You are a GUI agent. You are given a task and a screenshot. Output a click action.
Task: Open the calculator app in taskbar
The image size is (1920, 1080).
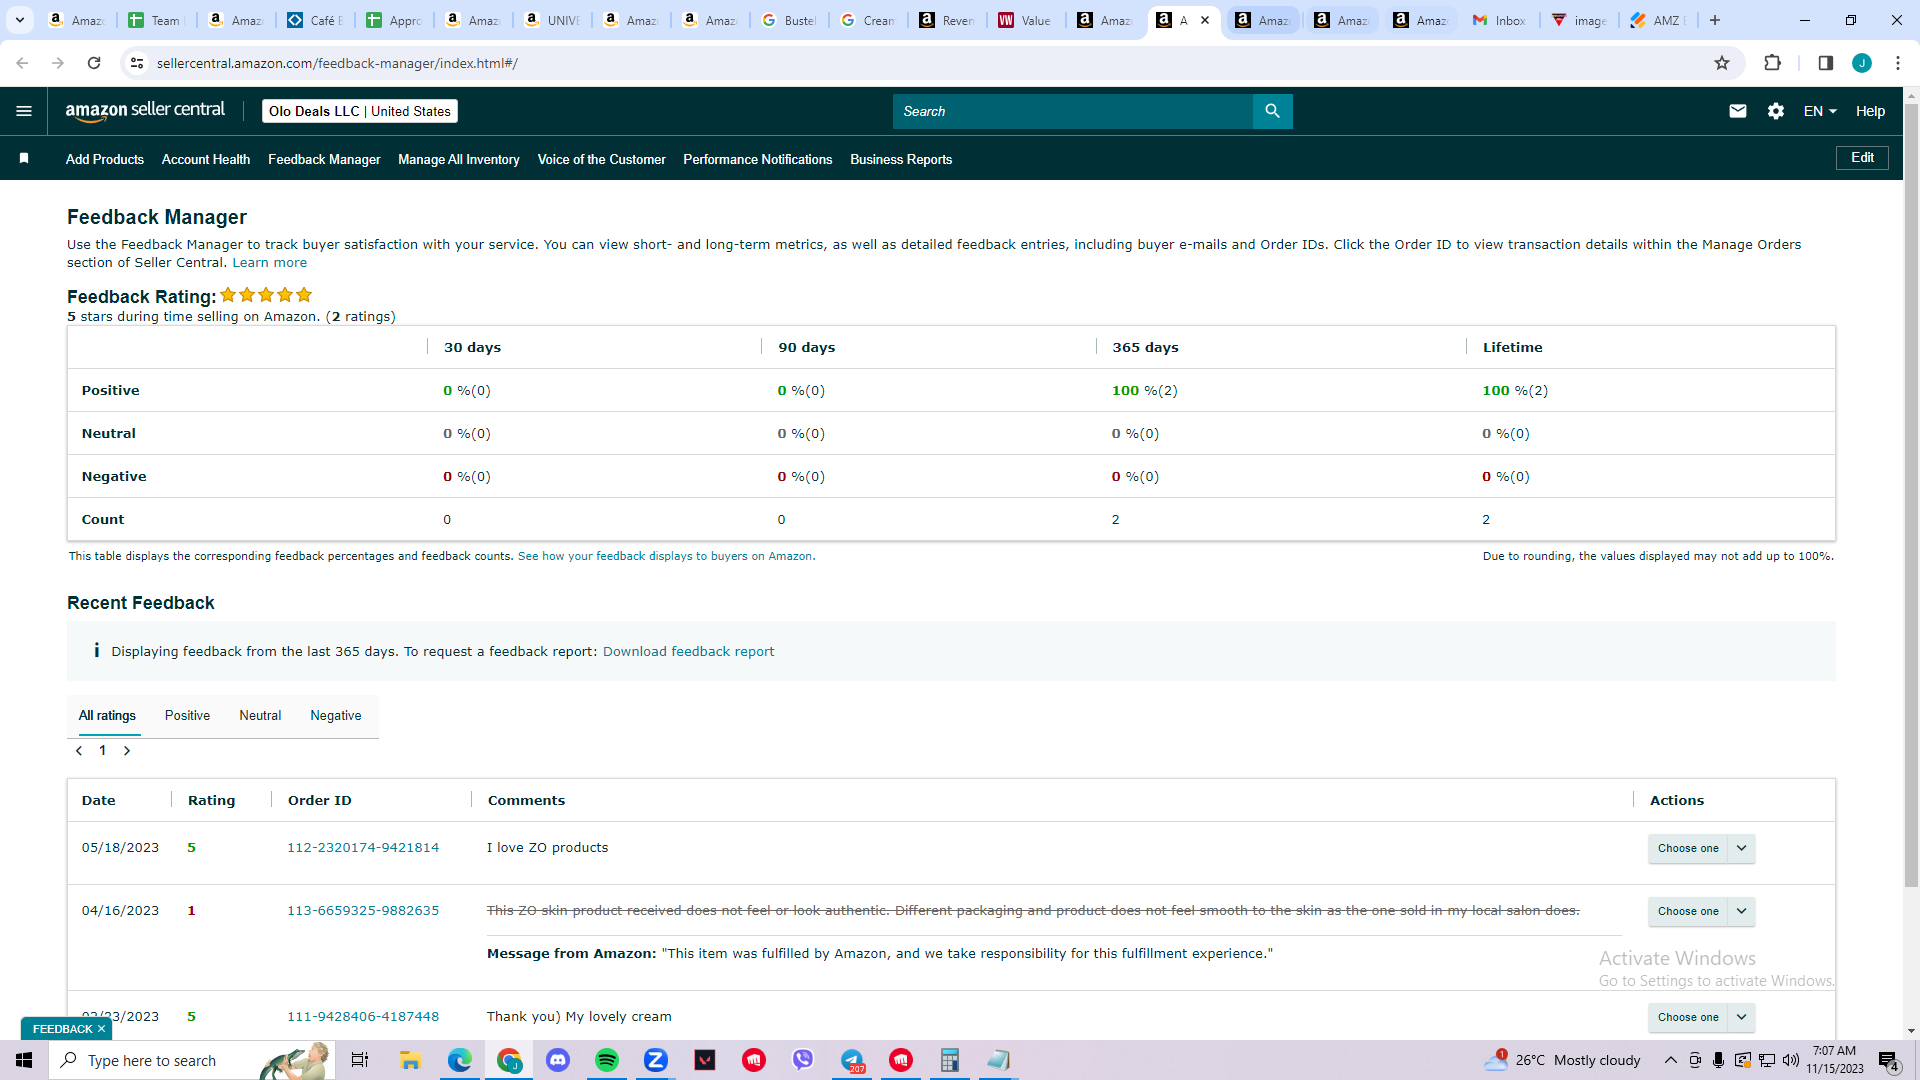(x=949, y=1060)
